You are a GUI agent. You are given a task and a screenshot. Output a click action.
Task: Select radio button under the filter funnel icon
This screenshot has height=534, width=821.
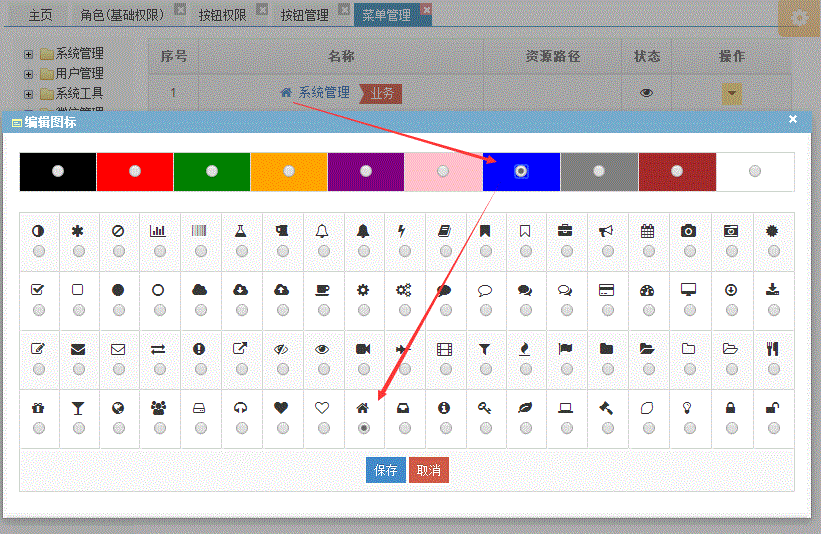[486, 370]
